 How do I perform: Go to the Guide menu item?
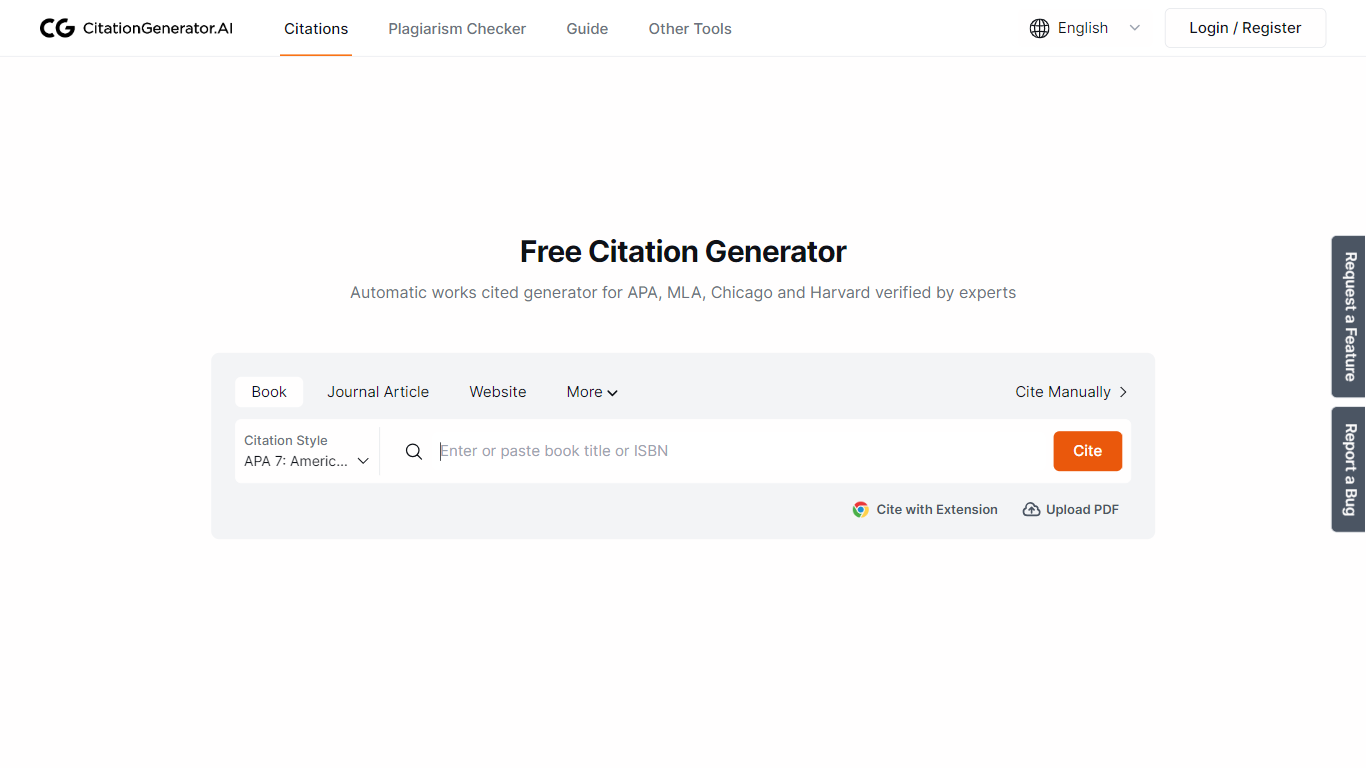(587, 29)
